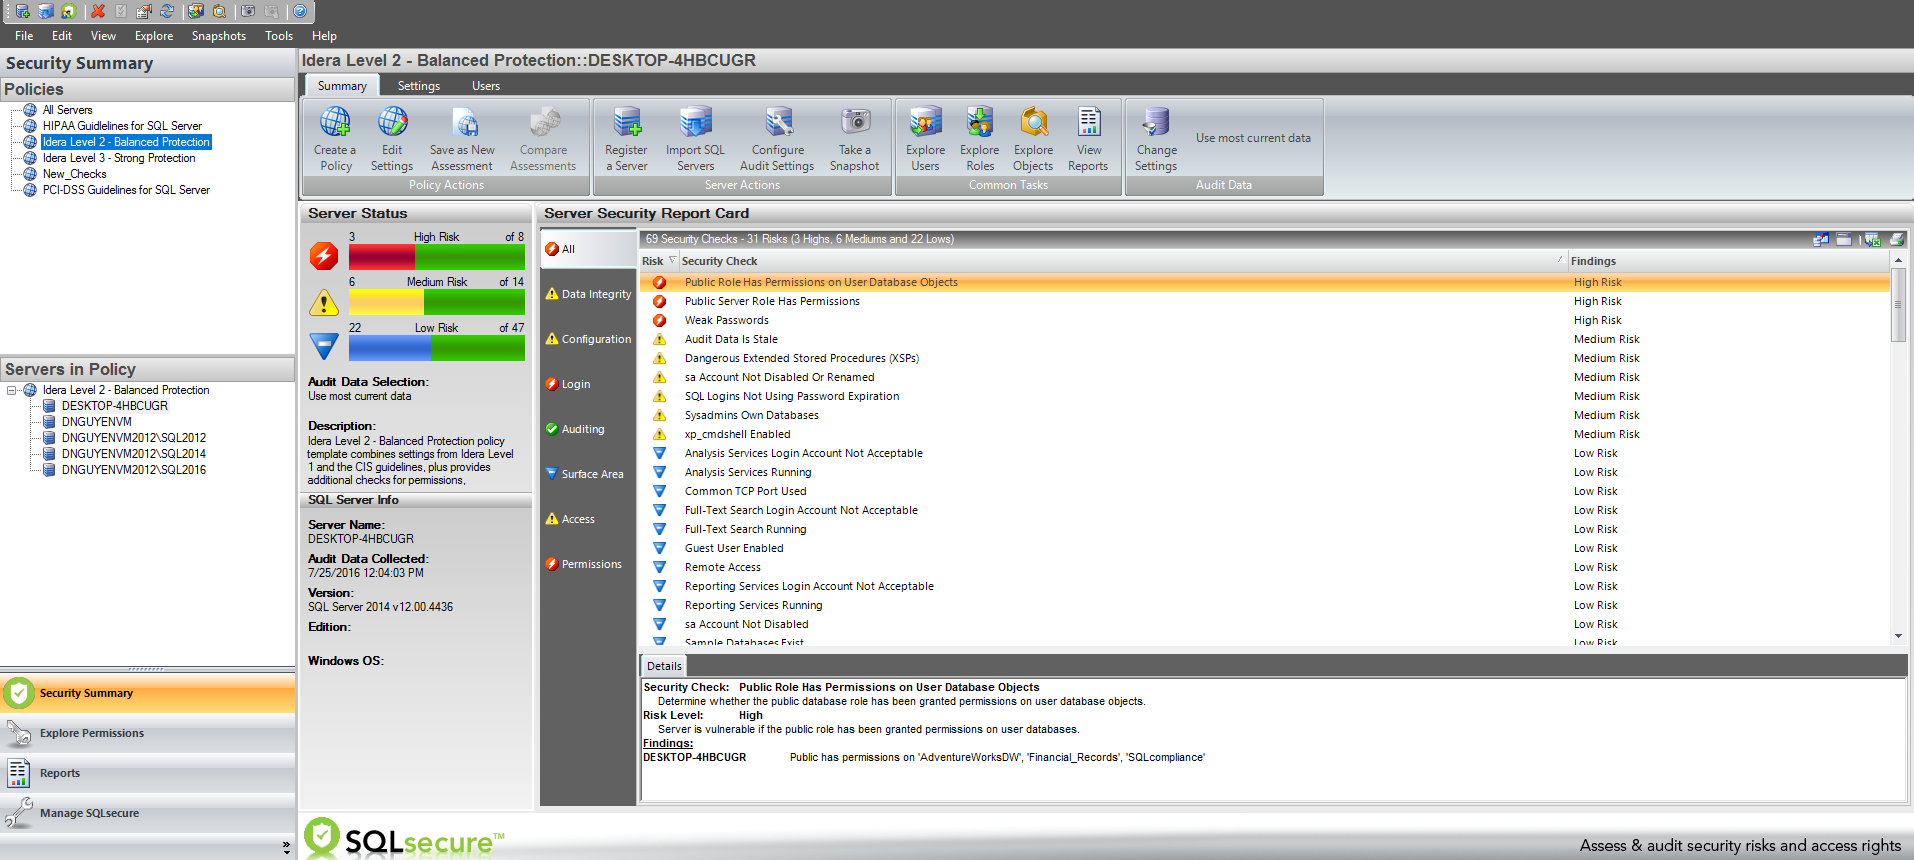Collapse the Idera Level 2 server tree node
This screenshot has height=860, width=1914.
click(x=12, y=390)
